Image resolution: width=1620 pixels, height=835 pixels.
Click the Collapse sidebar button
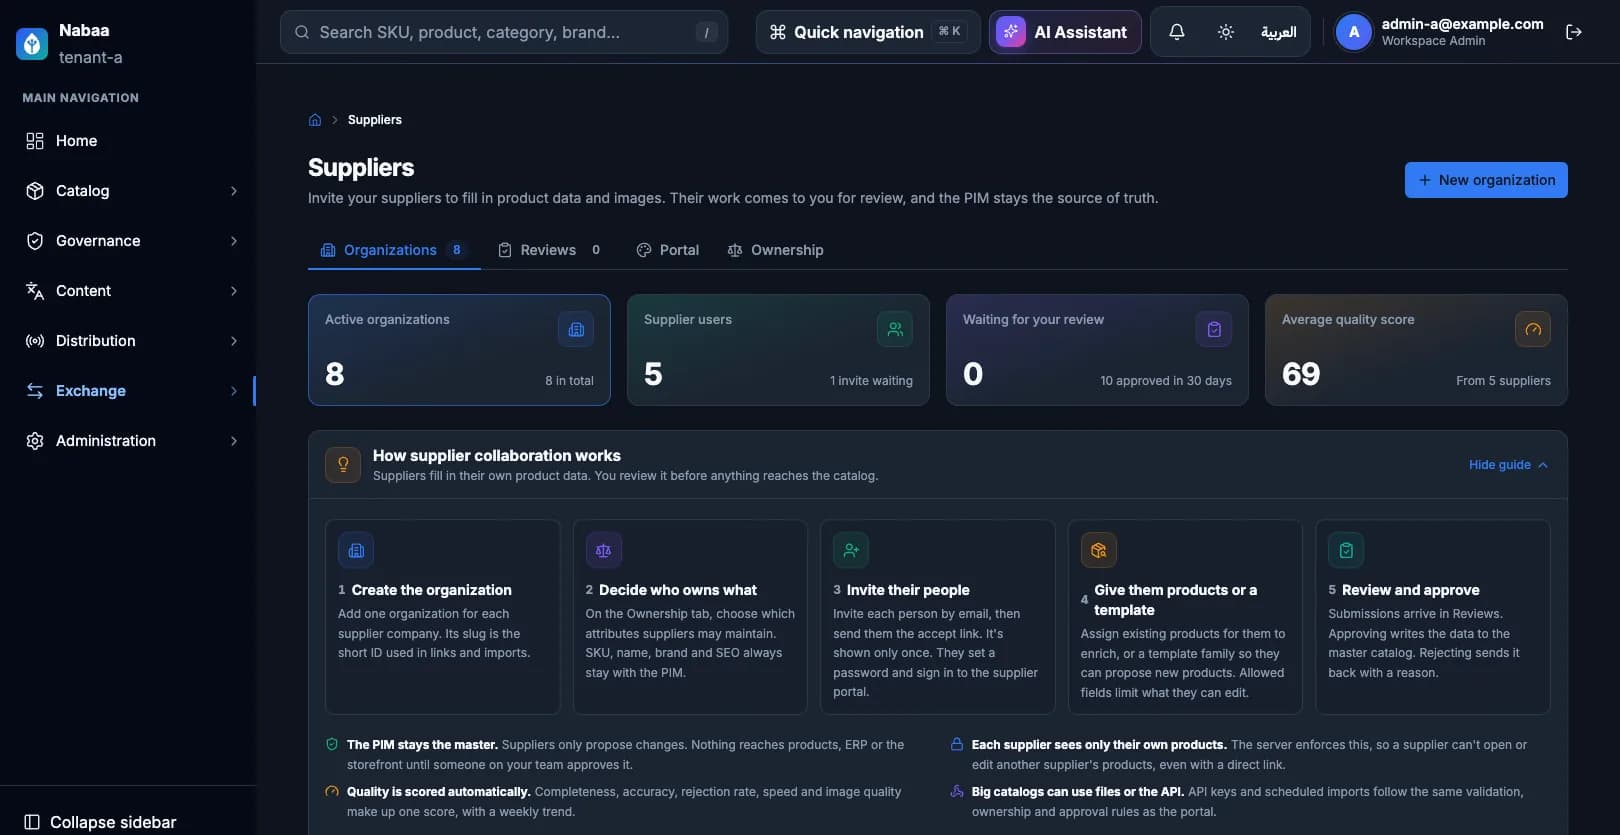[100, 822]
